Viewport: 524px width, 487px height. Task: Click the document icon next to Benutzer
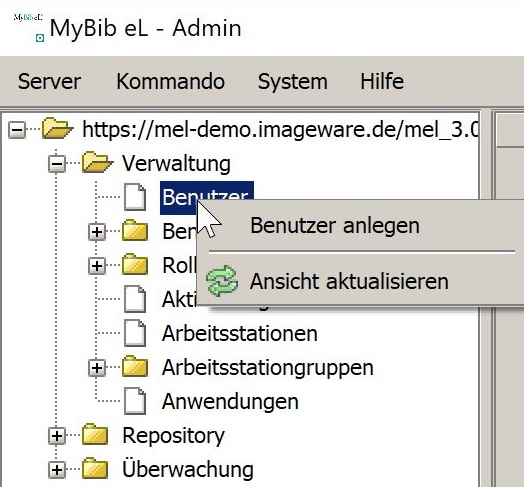[x=135, y=197]
